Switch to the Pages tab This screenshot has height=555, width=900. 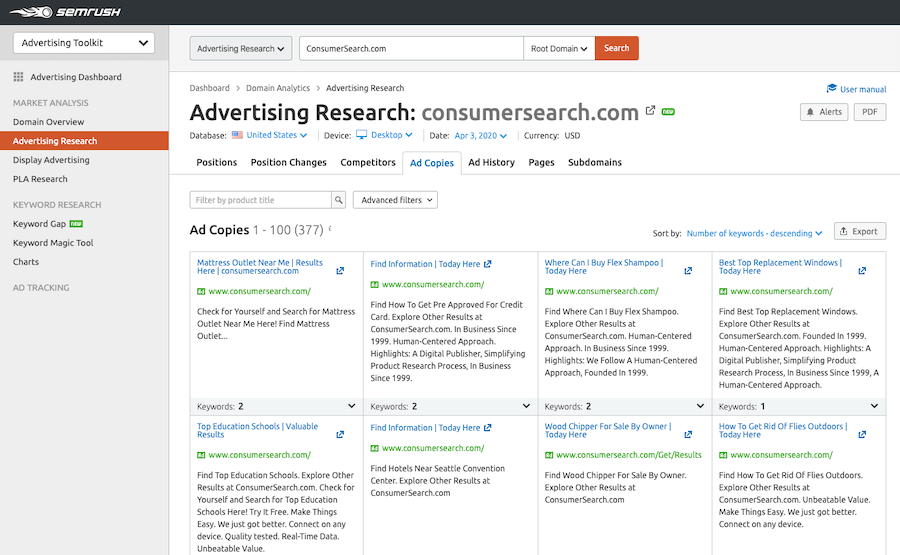(x=541, y=162)
